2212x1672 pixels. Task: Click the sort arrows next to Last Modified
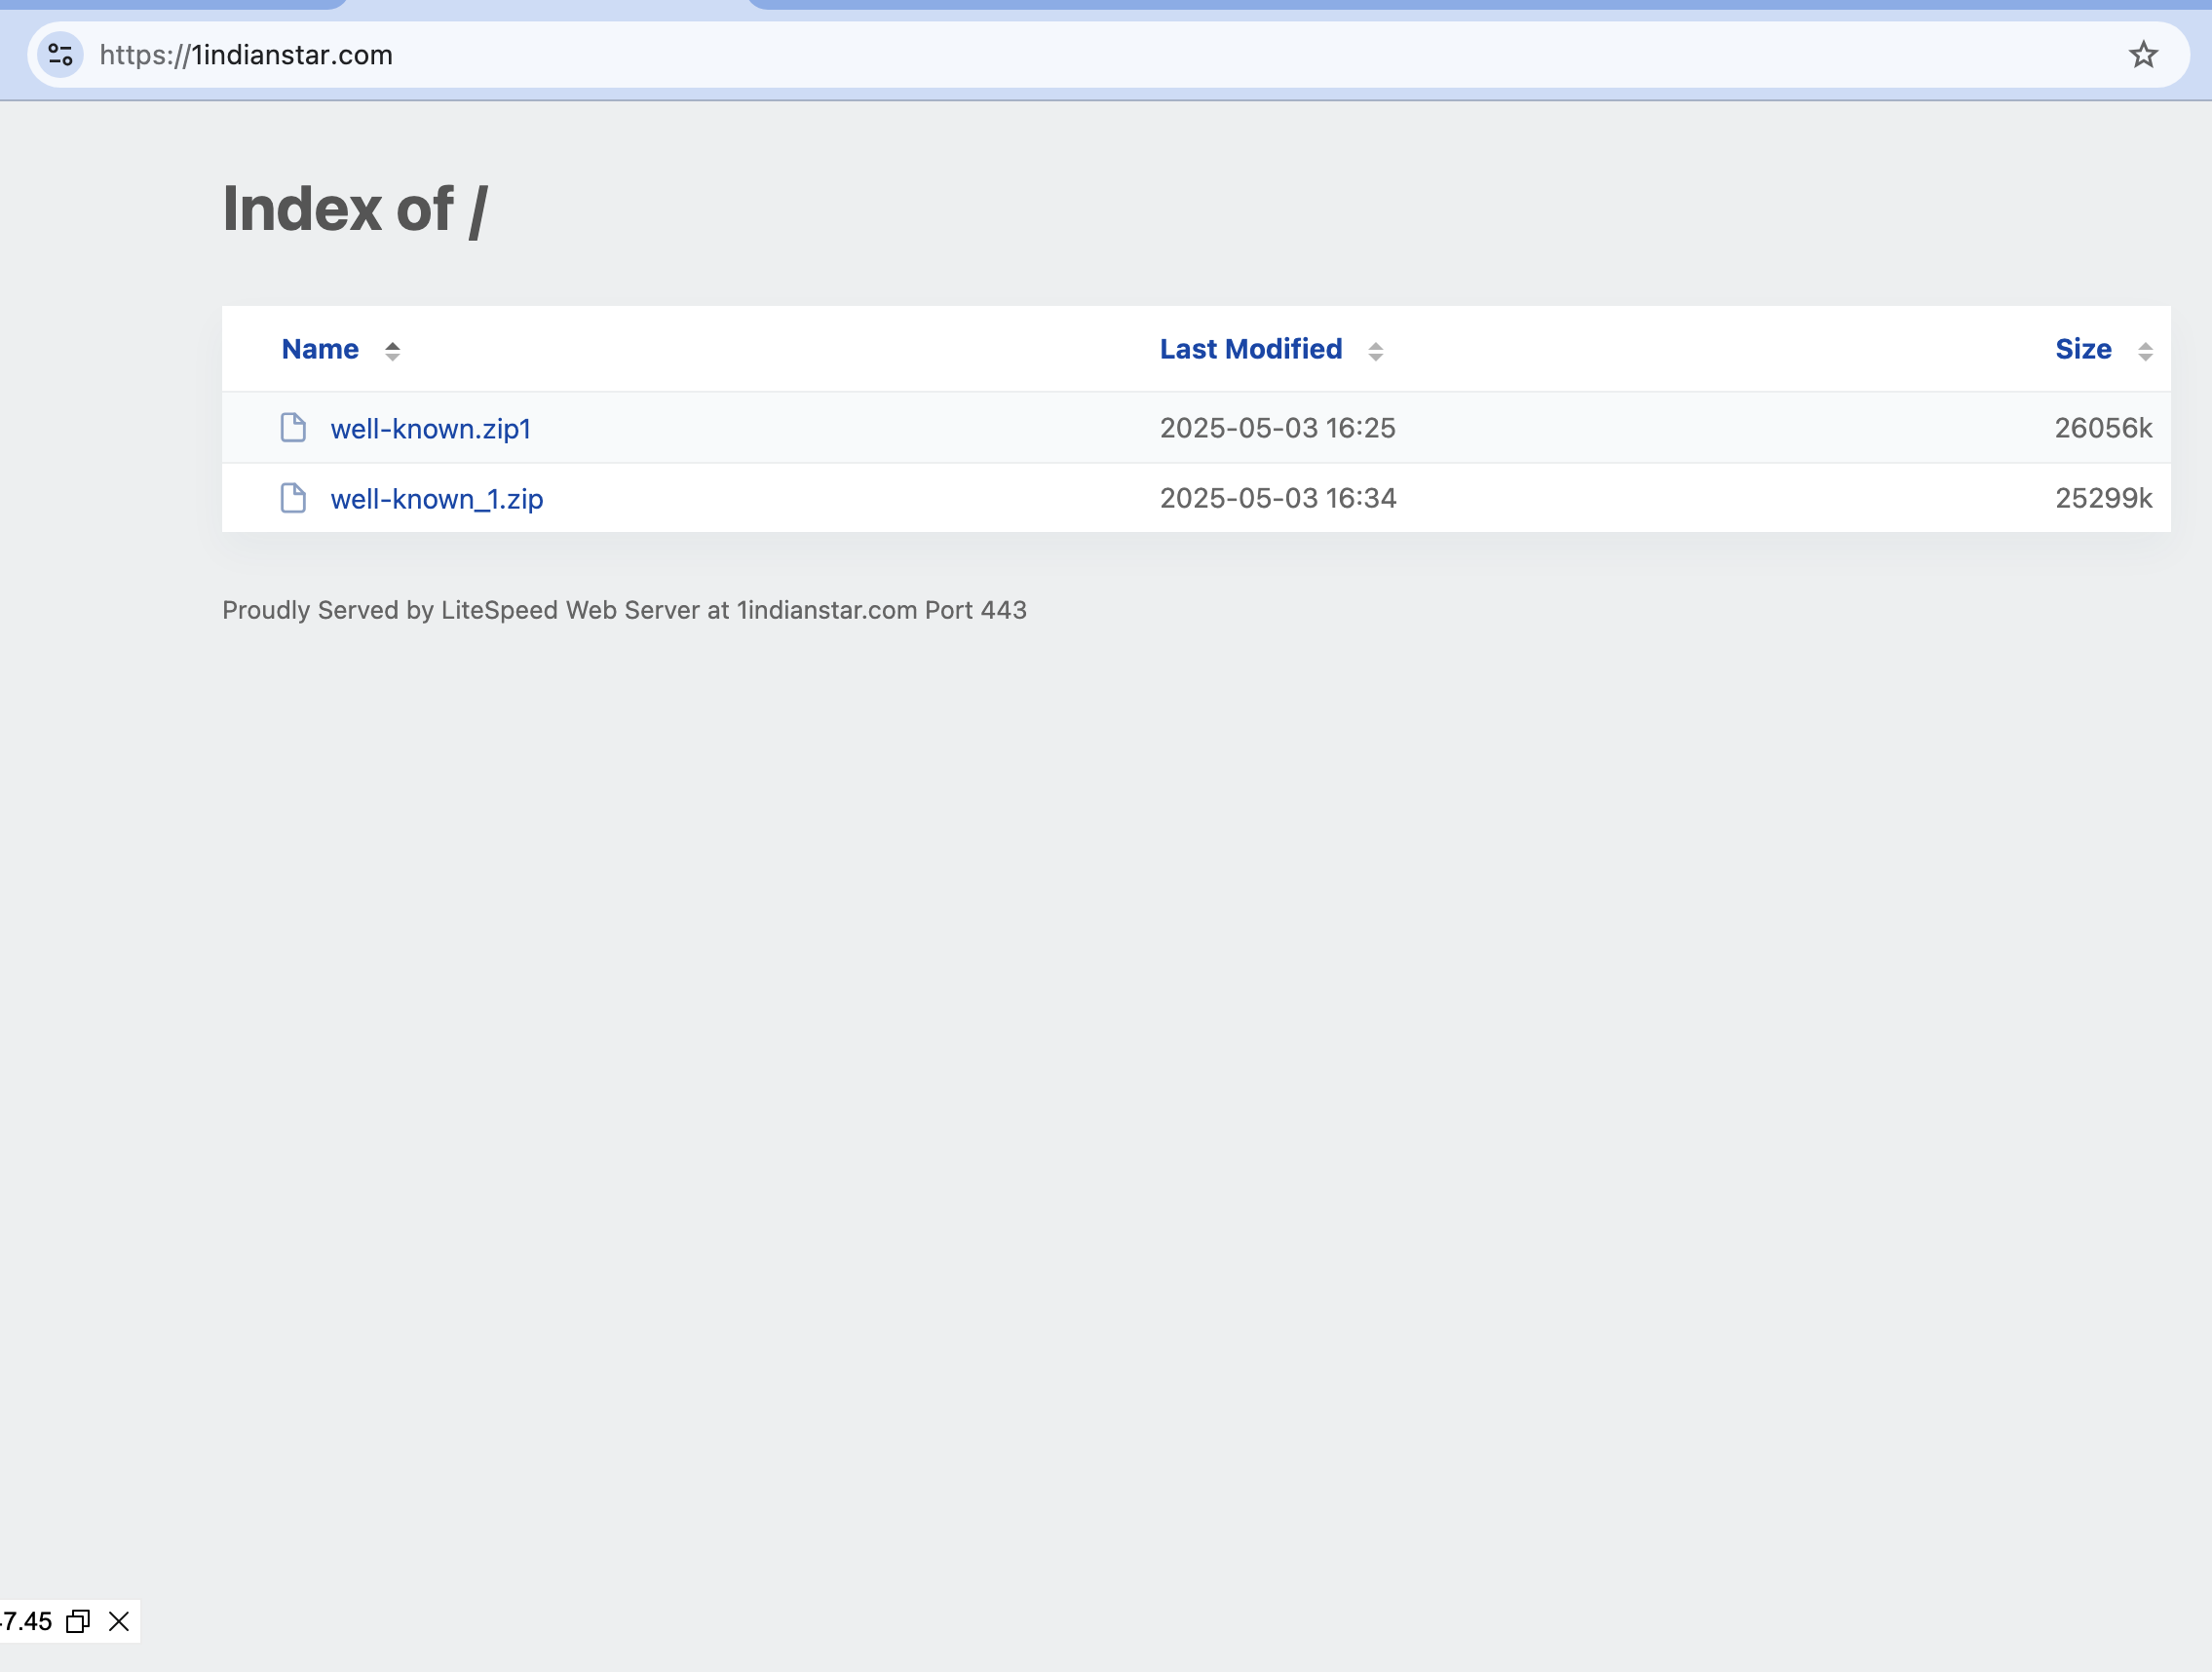point(1375,351)
